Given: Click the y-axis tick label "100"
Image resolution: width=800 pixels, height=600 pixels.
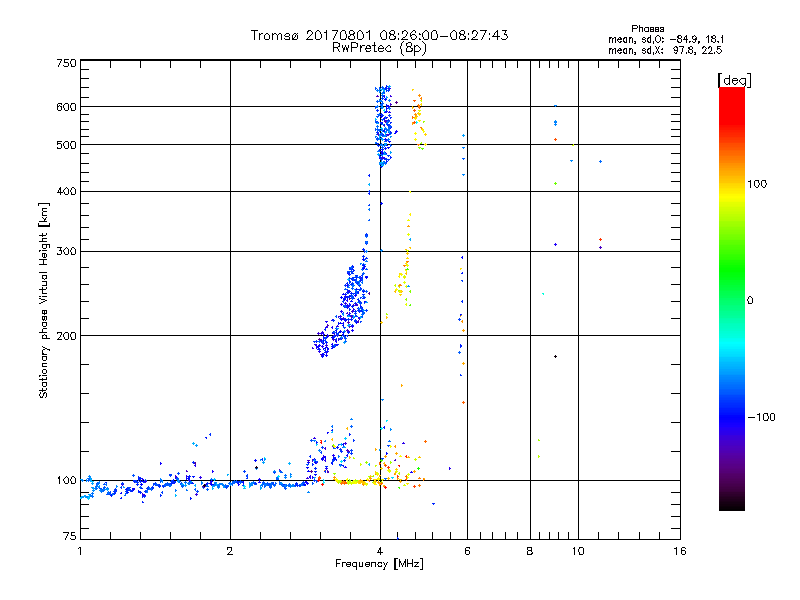Looking at the screenshot, I should [67, 481].
